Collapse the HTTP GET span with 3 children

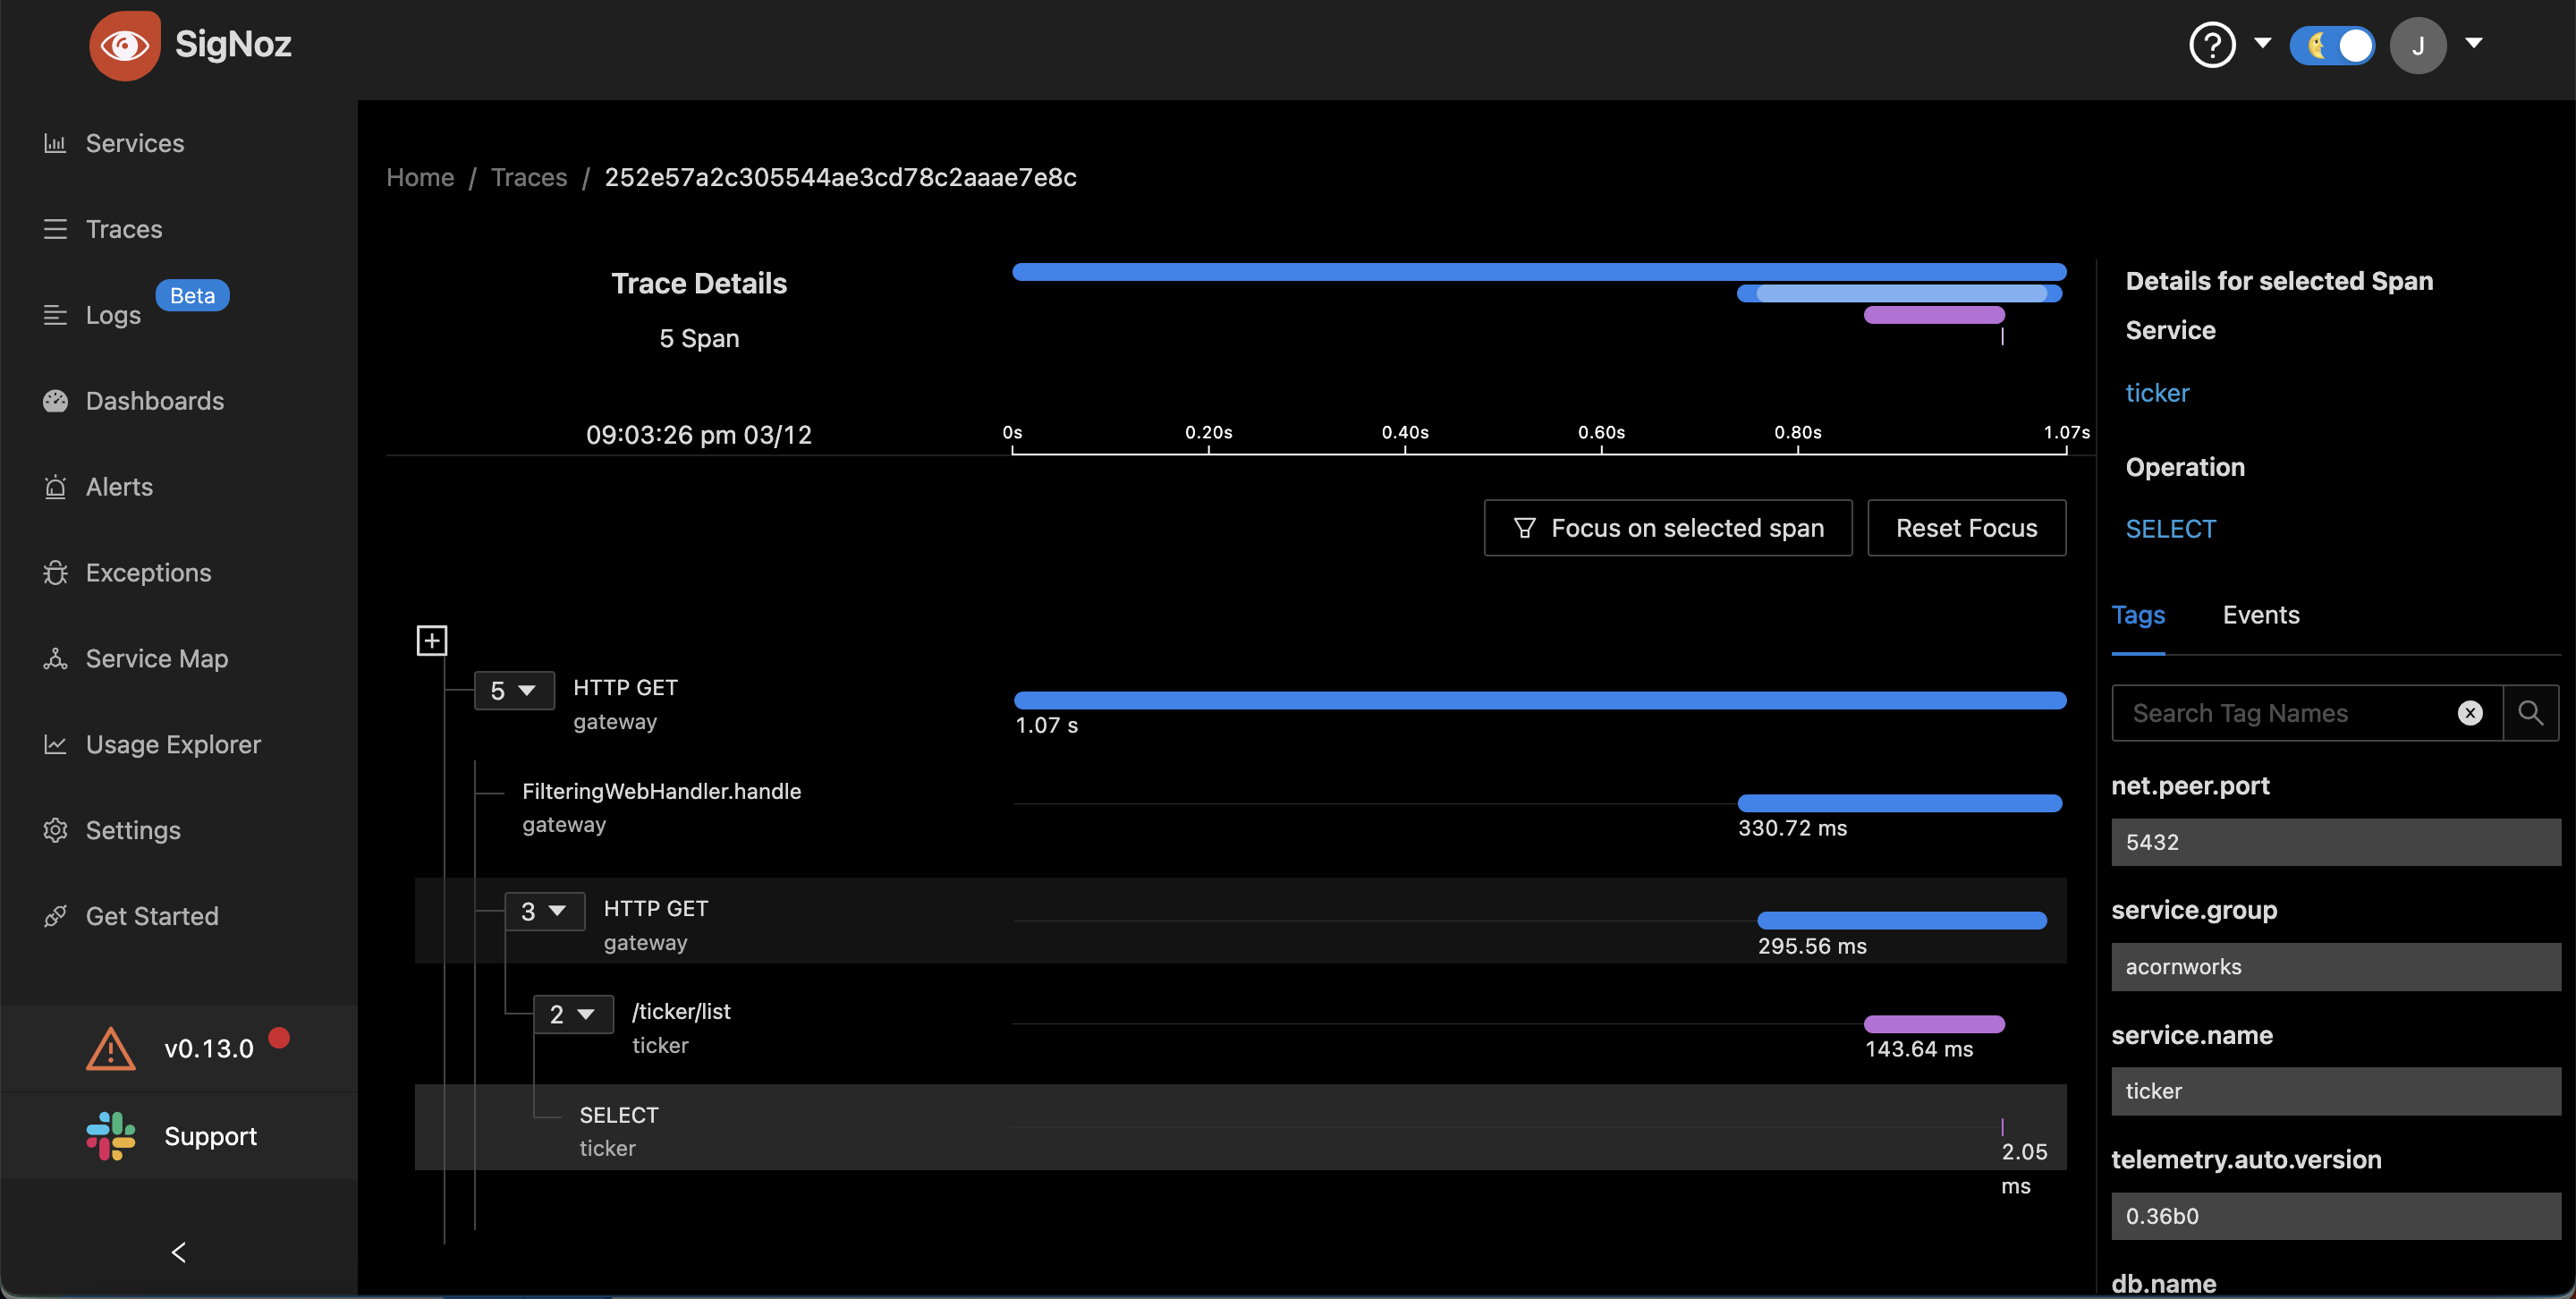[x=544, y=912]
